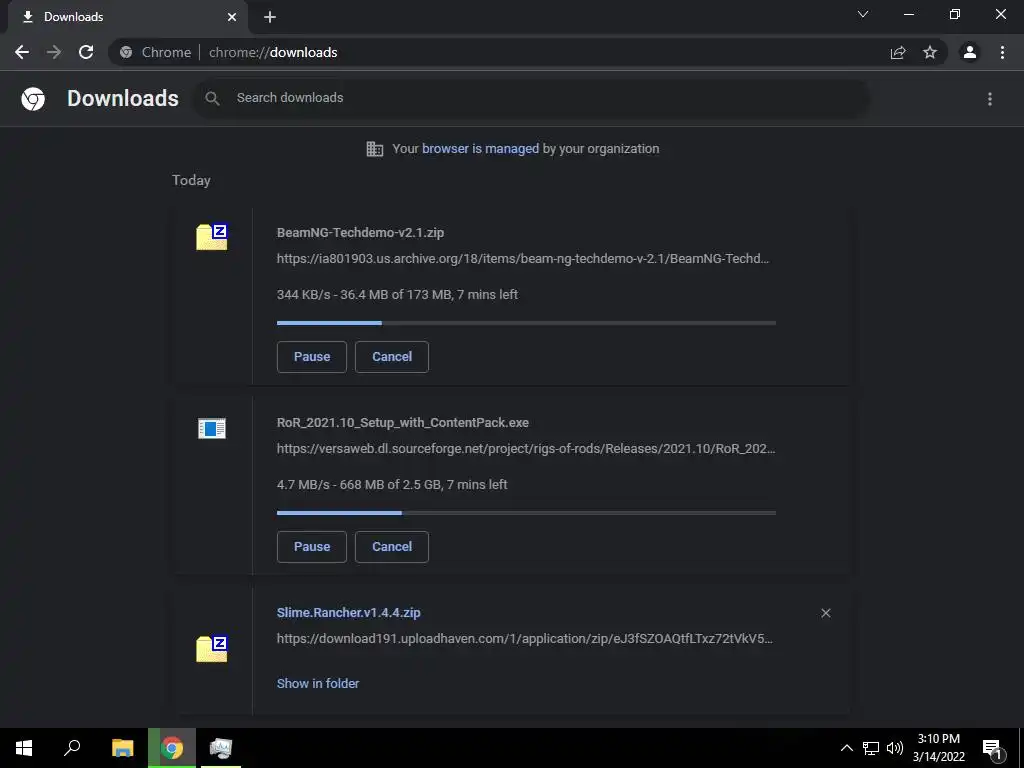Pause the RoR Setup download

pos(312,547)
